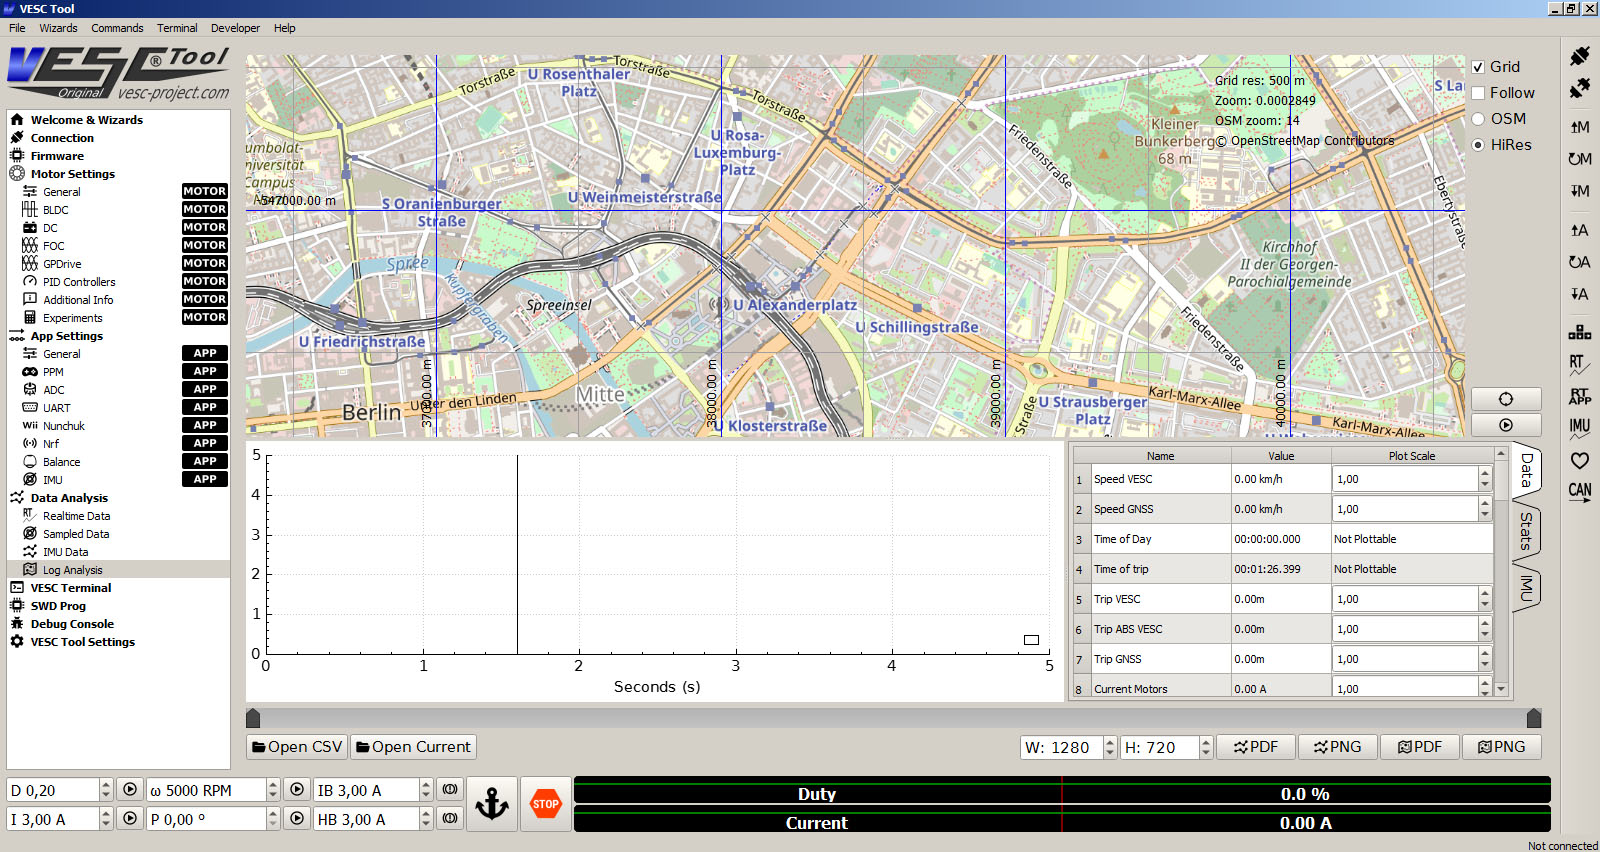Hit the red STOP button
Viewport: 1600px width, 852px height.
tap(546, 804)
